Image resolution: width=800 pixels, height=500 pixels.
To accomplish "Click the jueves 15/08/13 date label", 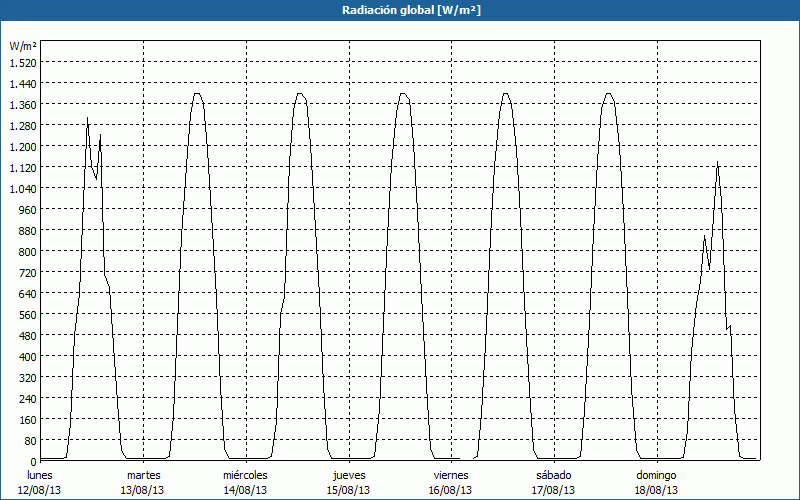I will [349, 482].
